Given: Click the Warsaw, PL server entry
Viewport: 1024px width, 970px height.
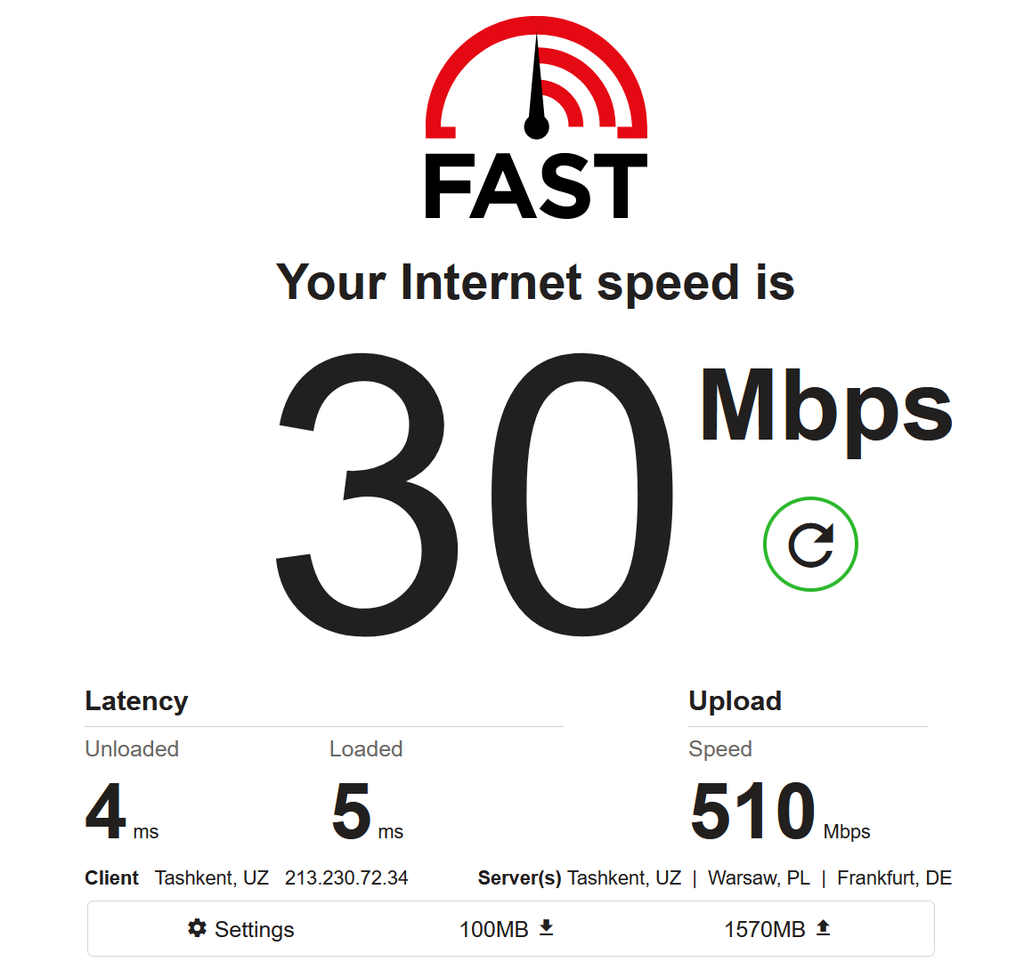Looking at the screenshot, I should point(759,877).
